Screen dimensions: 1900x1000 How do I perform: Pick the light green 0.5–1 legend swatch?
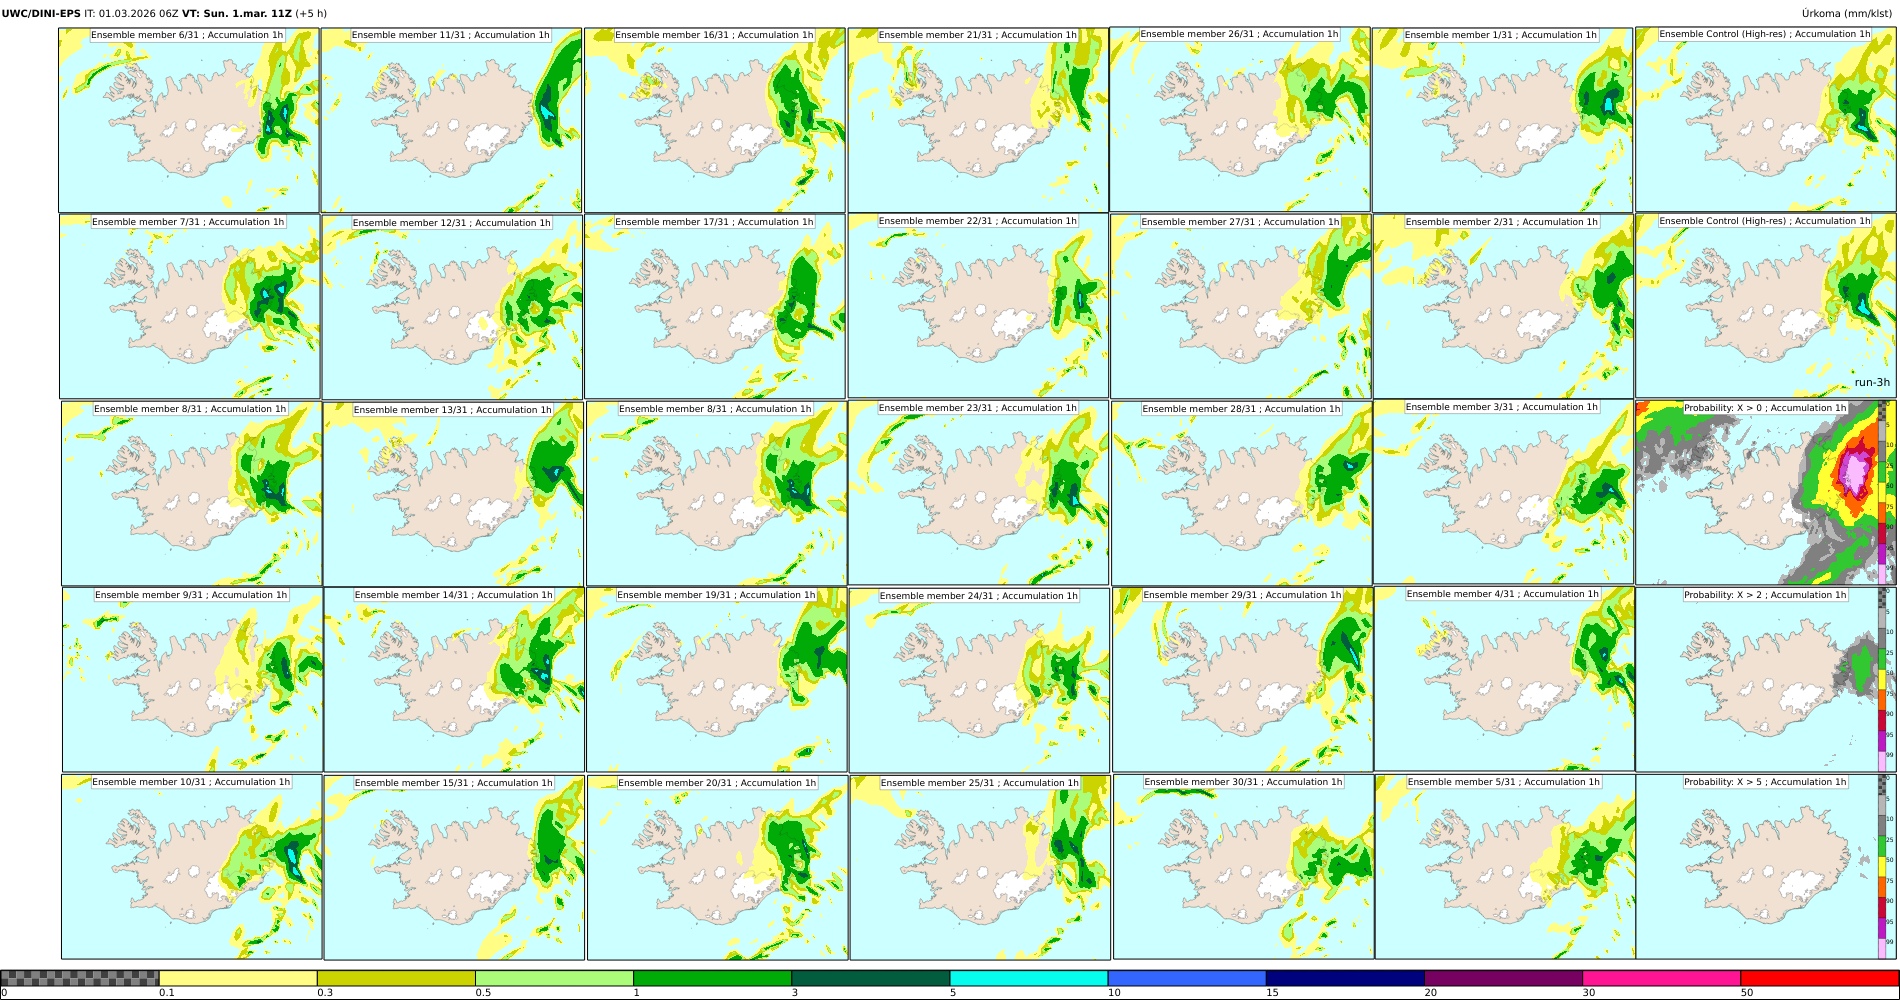pyautogui.click(x=554, y=978)
